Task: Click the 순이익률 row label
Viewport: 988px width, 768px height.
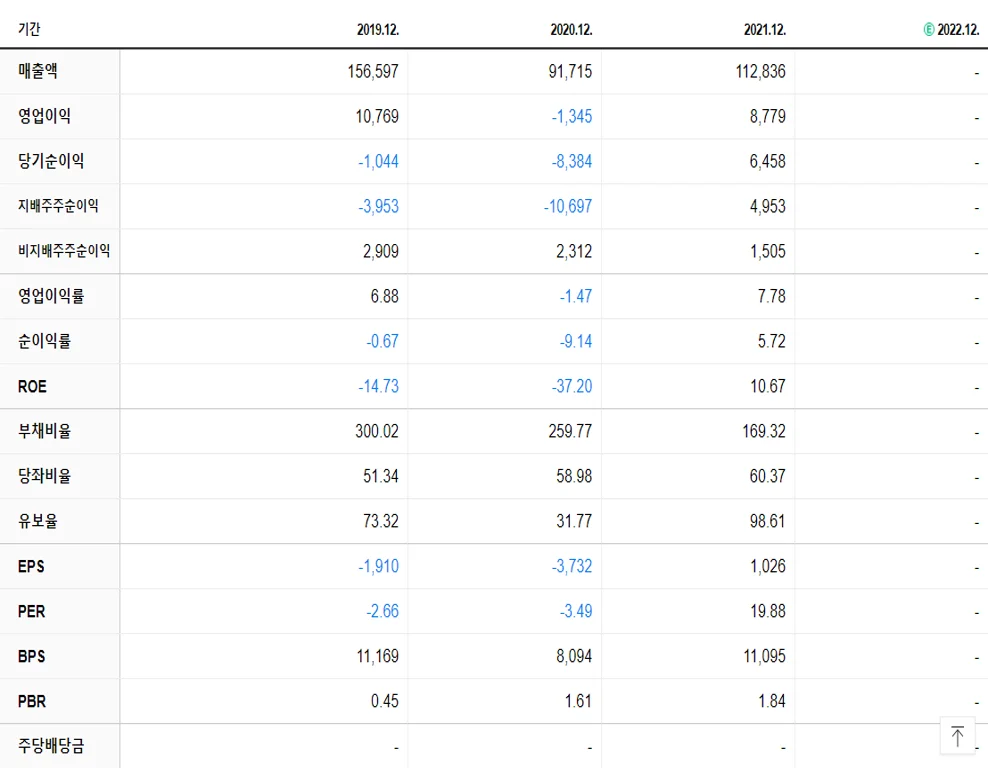Action: click(x=44, y=341)
